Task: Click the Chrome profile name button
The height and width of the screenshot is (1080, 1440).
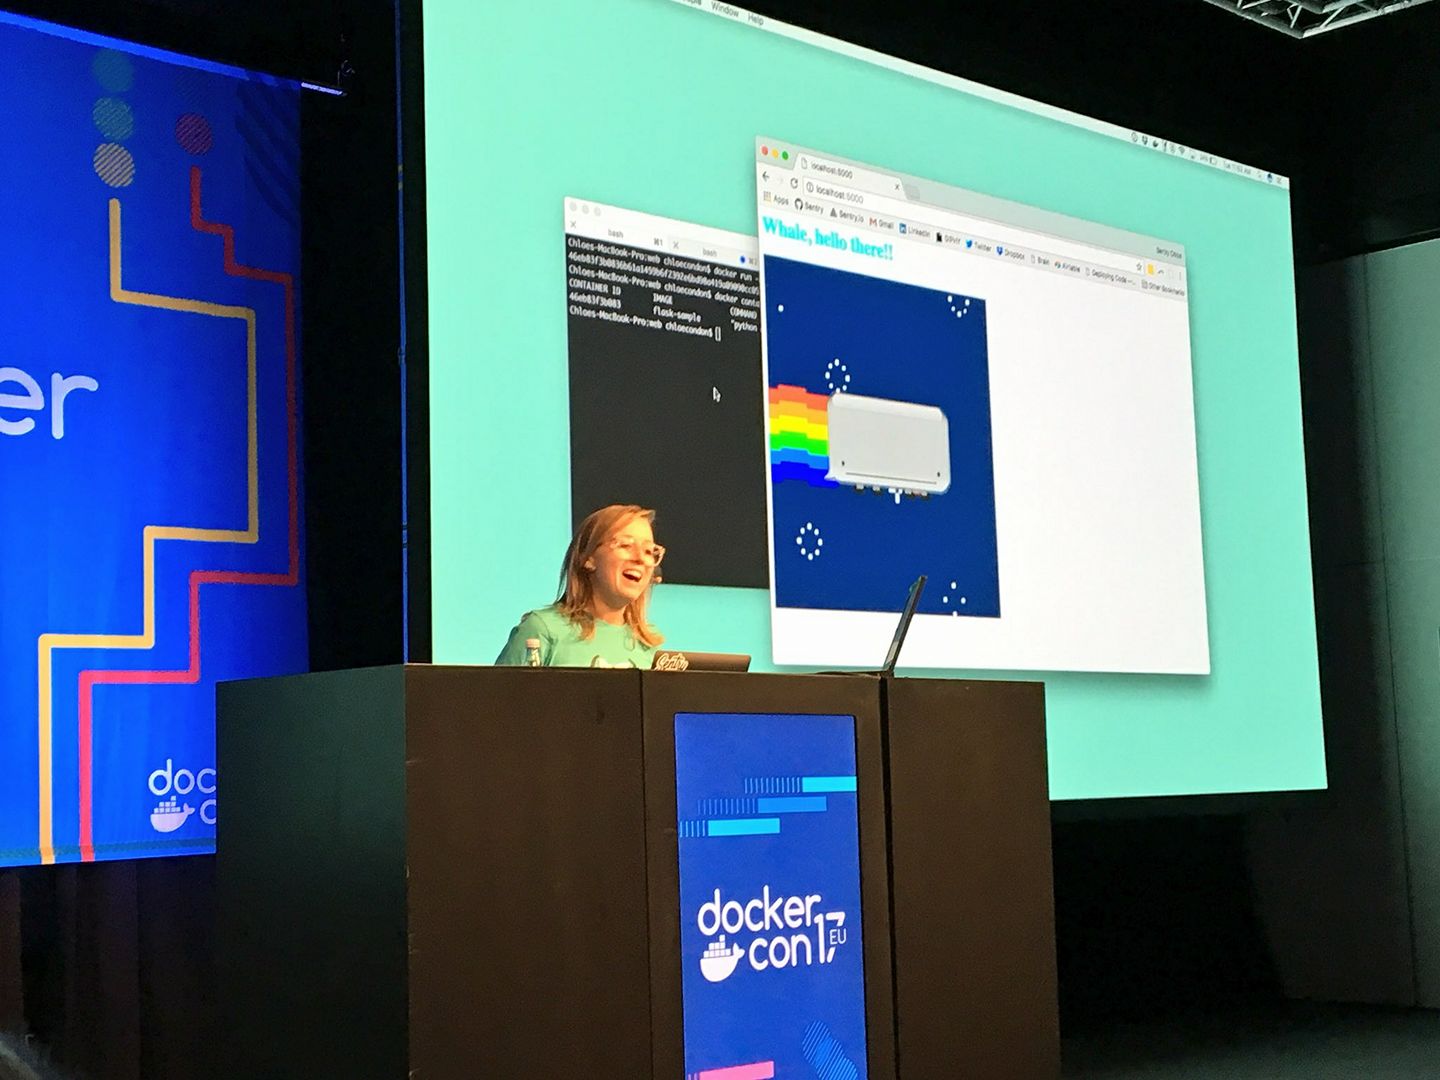Action: point(1168,253)
